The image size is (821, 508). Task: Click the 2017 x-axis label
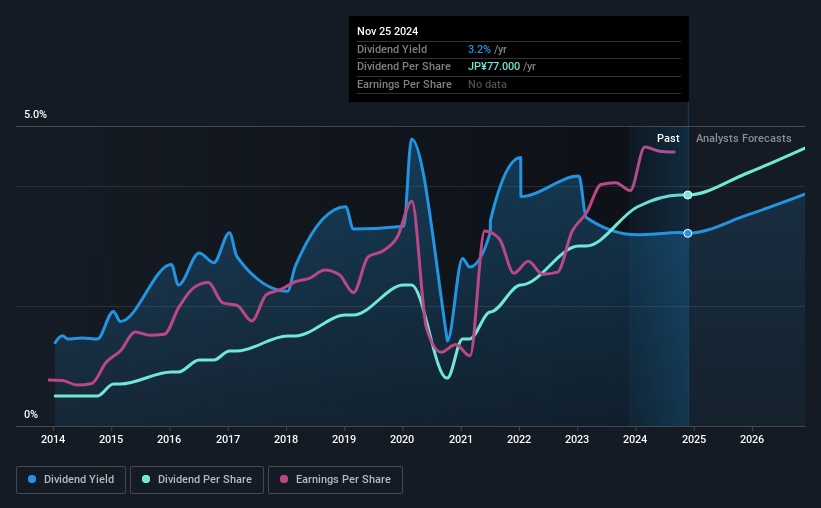point(228,439)
